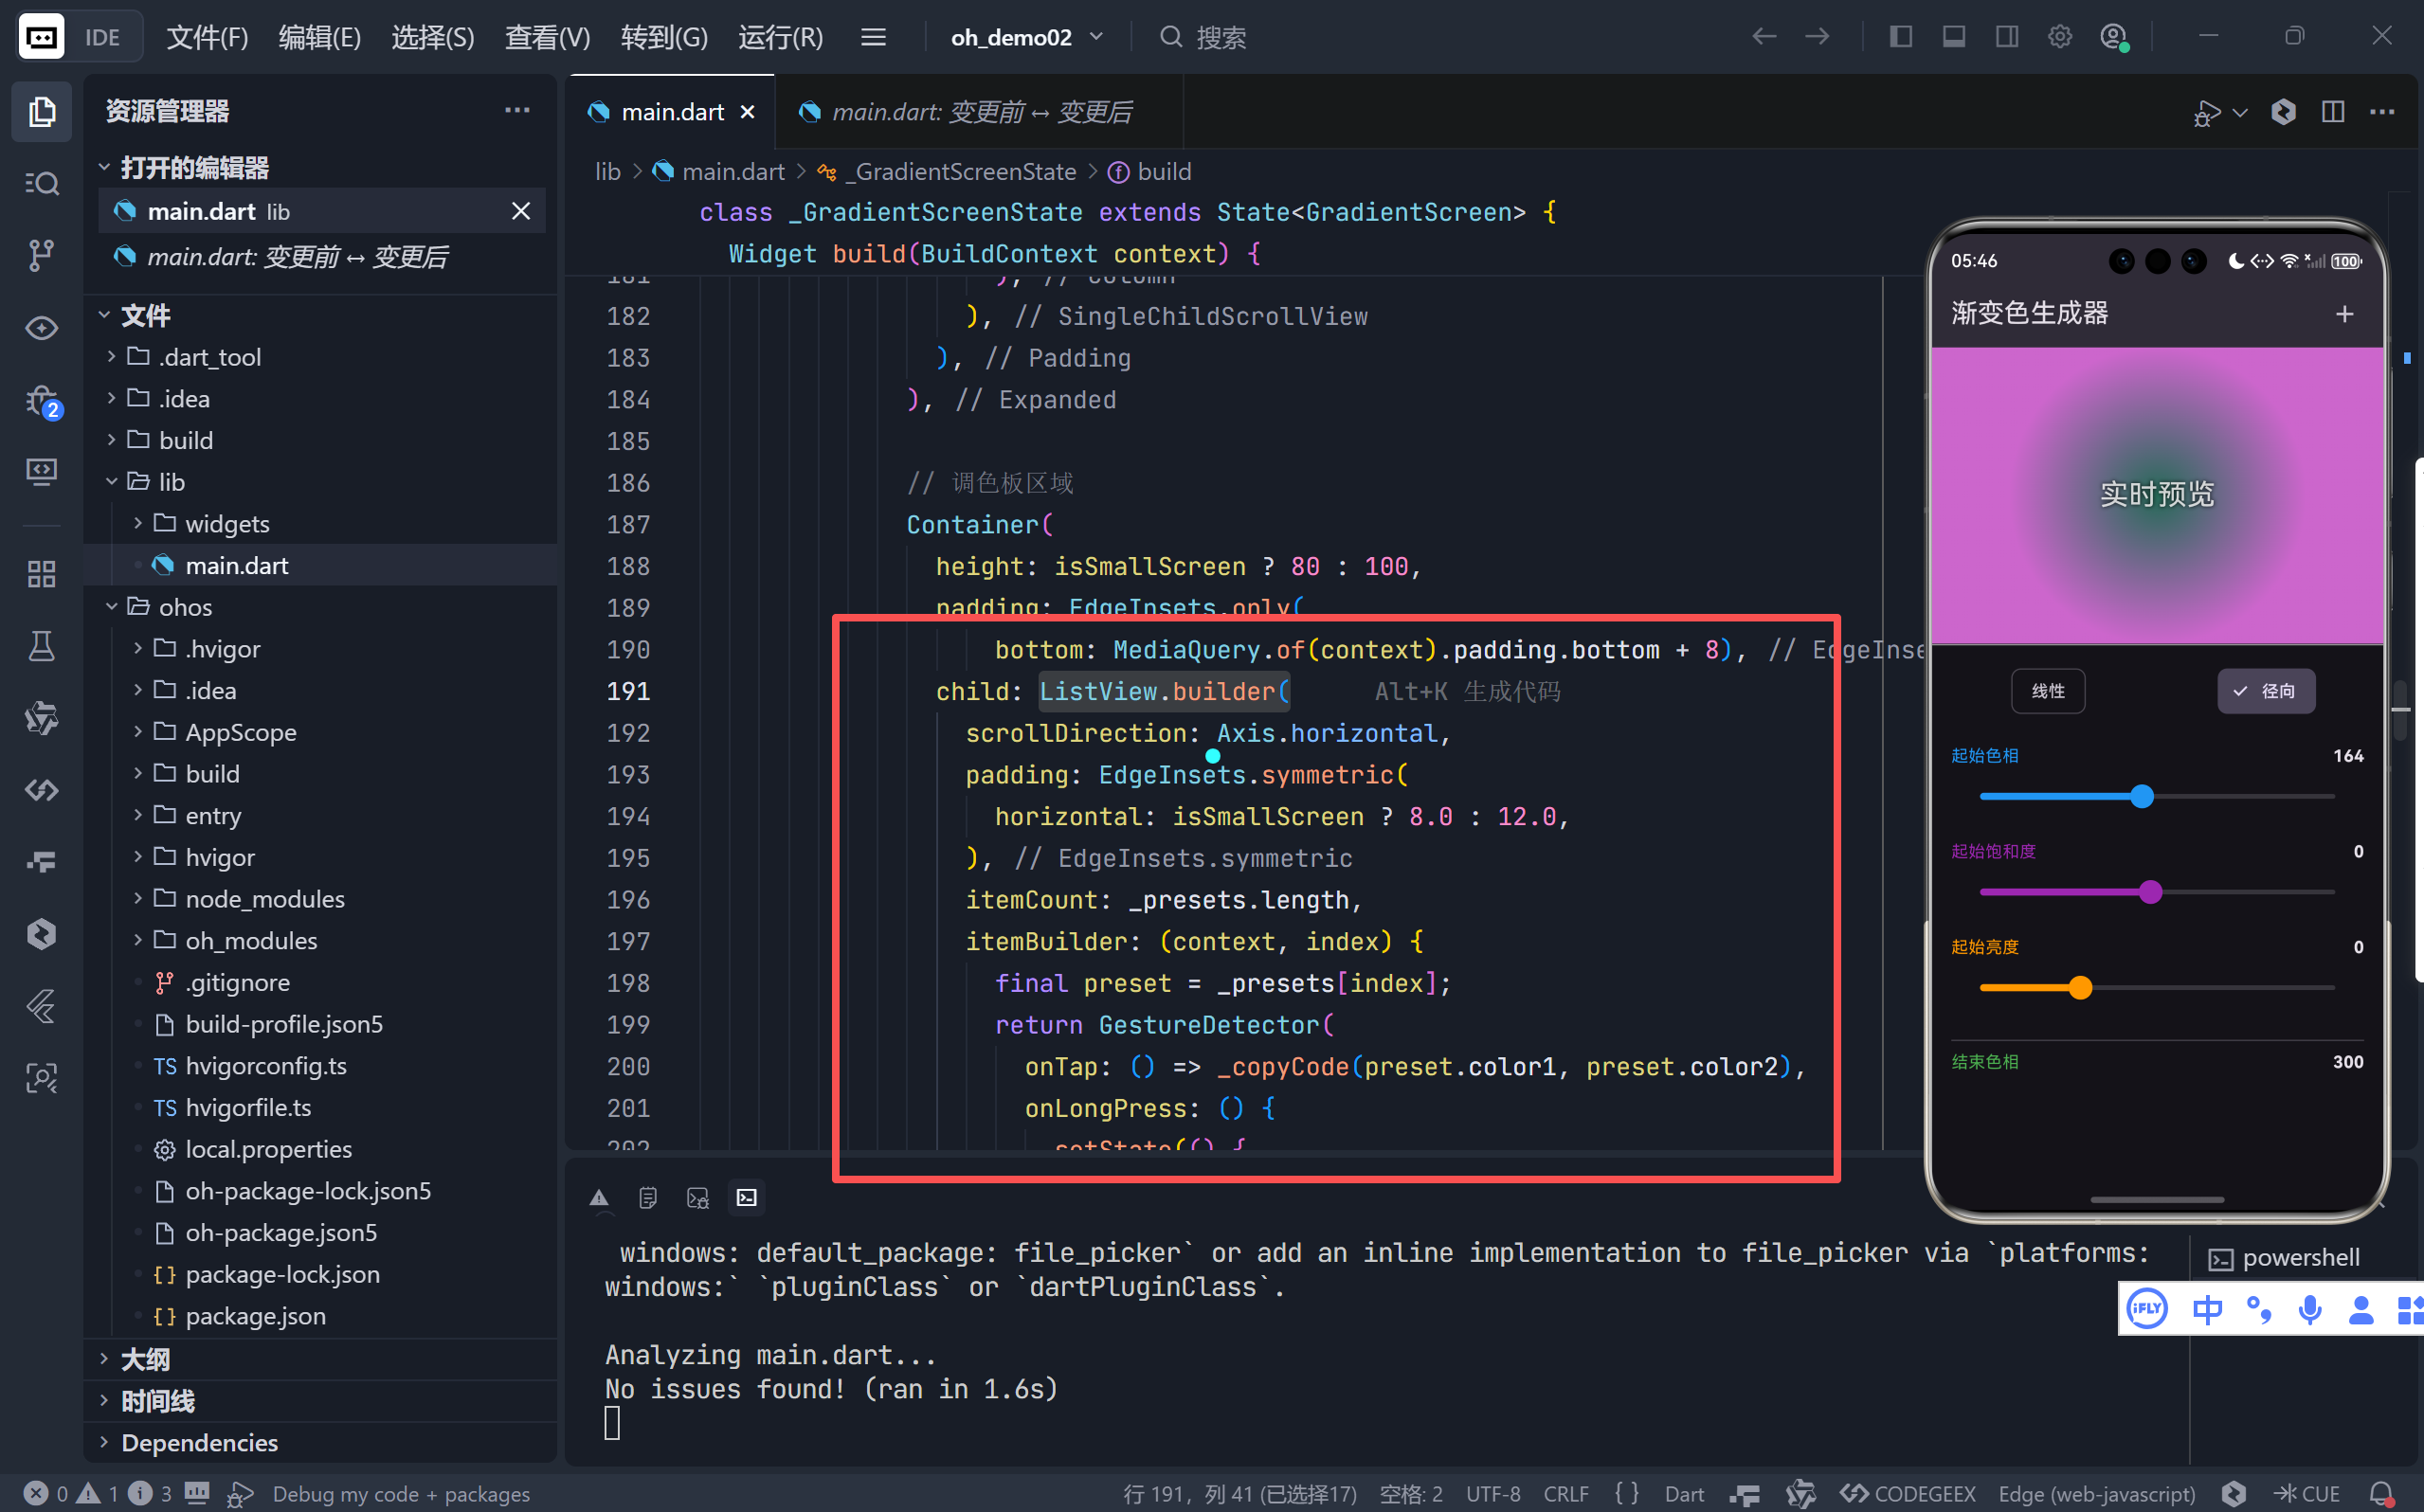Screen dimensions: 2424x1512
Task: Click the 搜索 search field
Action: point(1220,37)
